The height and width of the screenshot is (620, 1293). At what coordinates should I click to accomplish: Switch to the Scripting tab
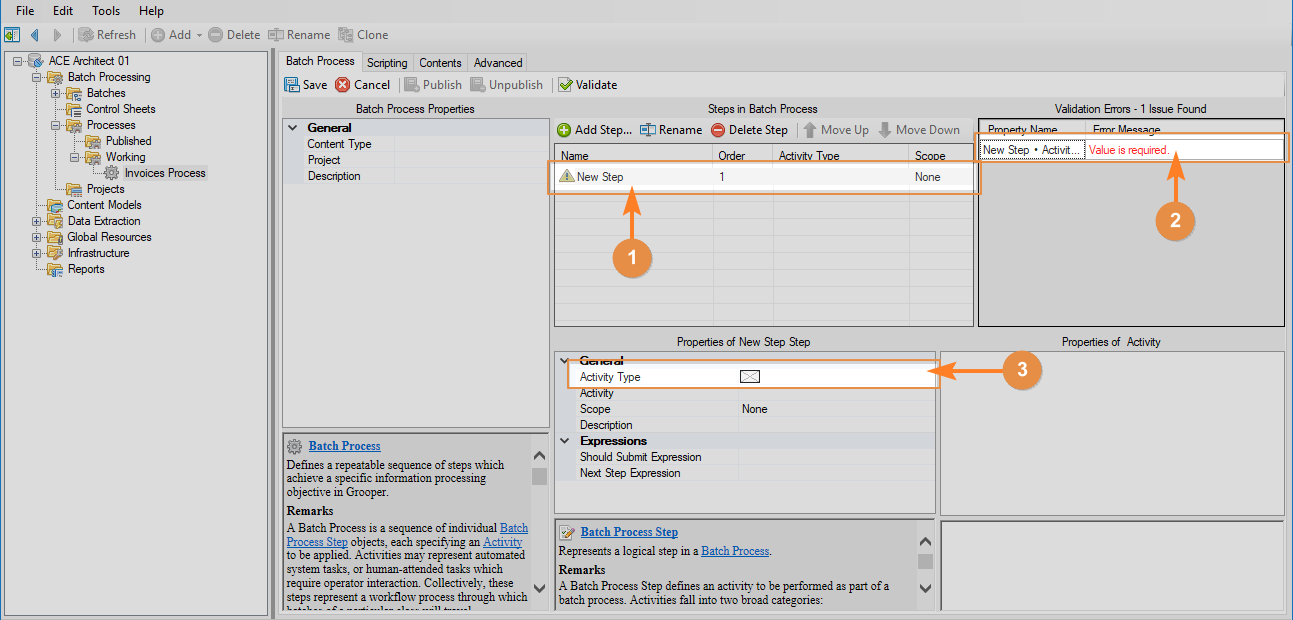[x=387, y=63]
